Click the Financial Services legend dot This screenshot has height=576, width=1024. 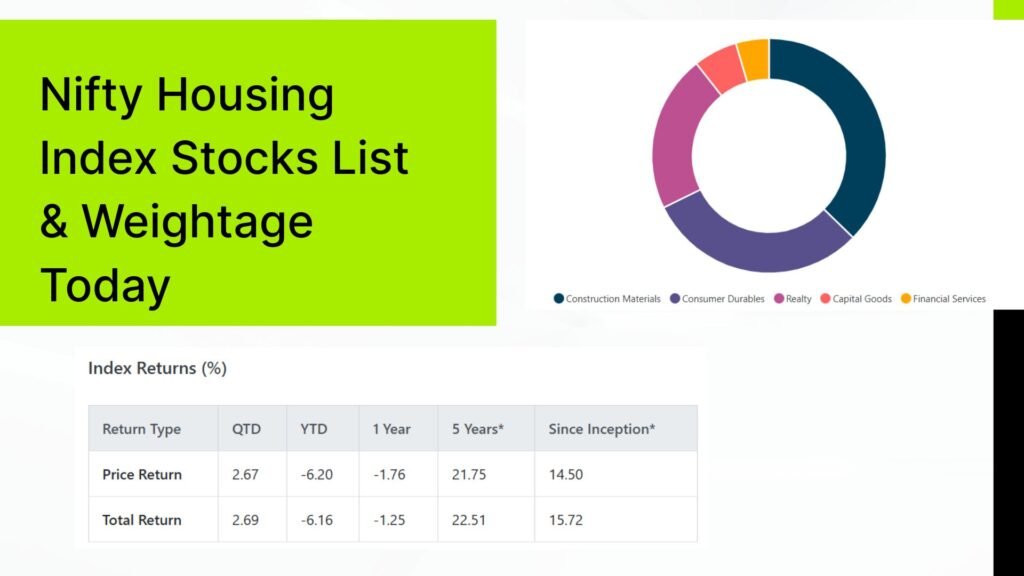point(906,298)
